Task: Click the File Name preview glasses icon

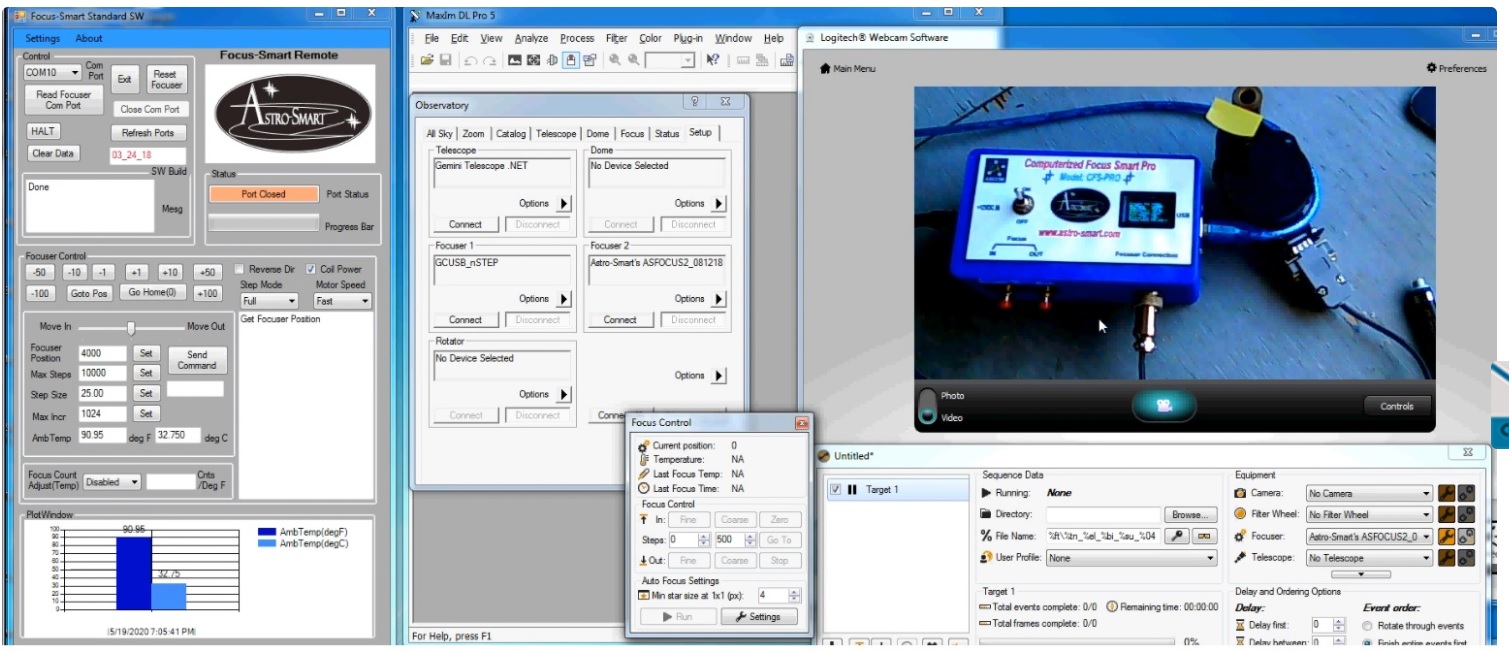Action: coord(1203,536)
